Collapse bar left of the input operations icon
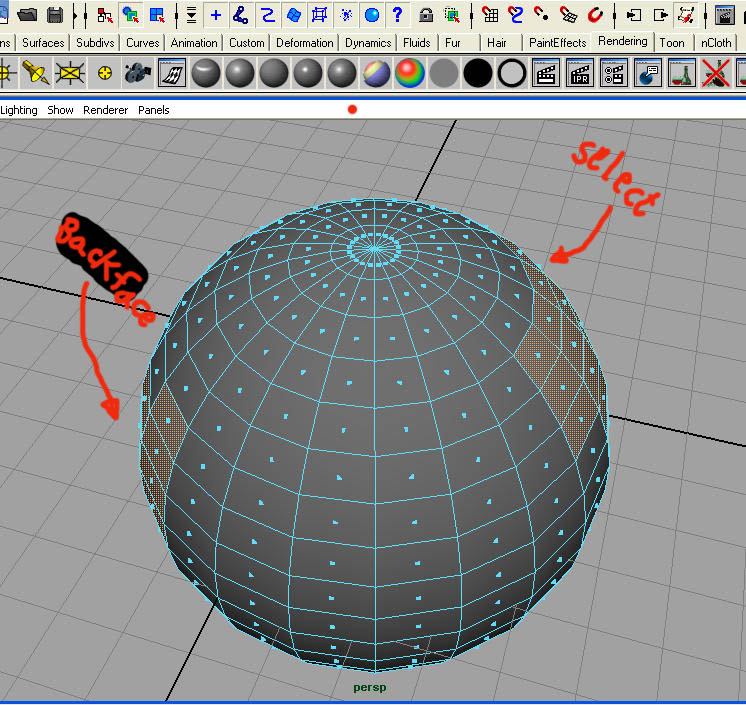This screenshot has width=746, height=705. click(x=614, y=15)
